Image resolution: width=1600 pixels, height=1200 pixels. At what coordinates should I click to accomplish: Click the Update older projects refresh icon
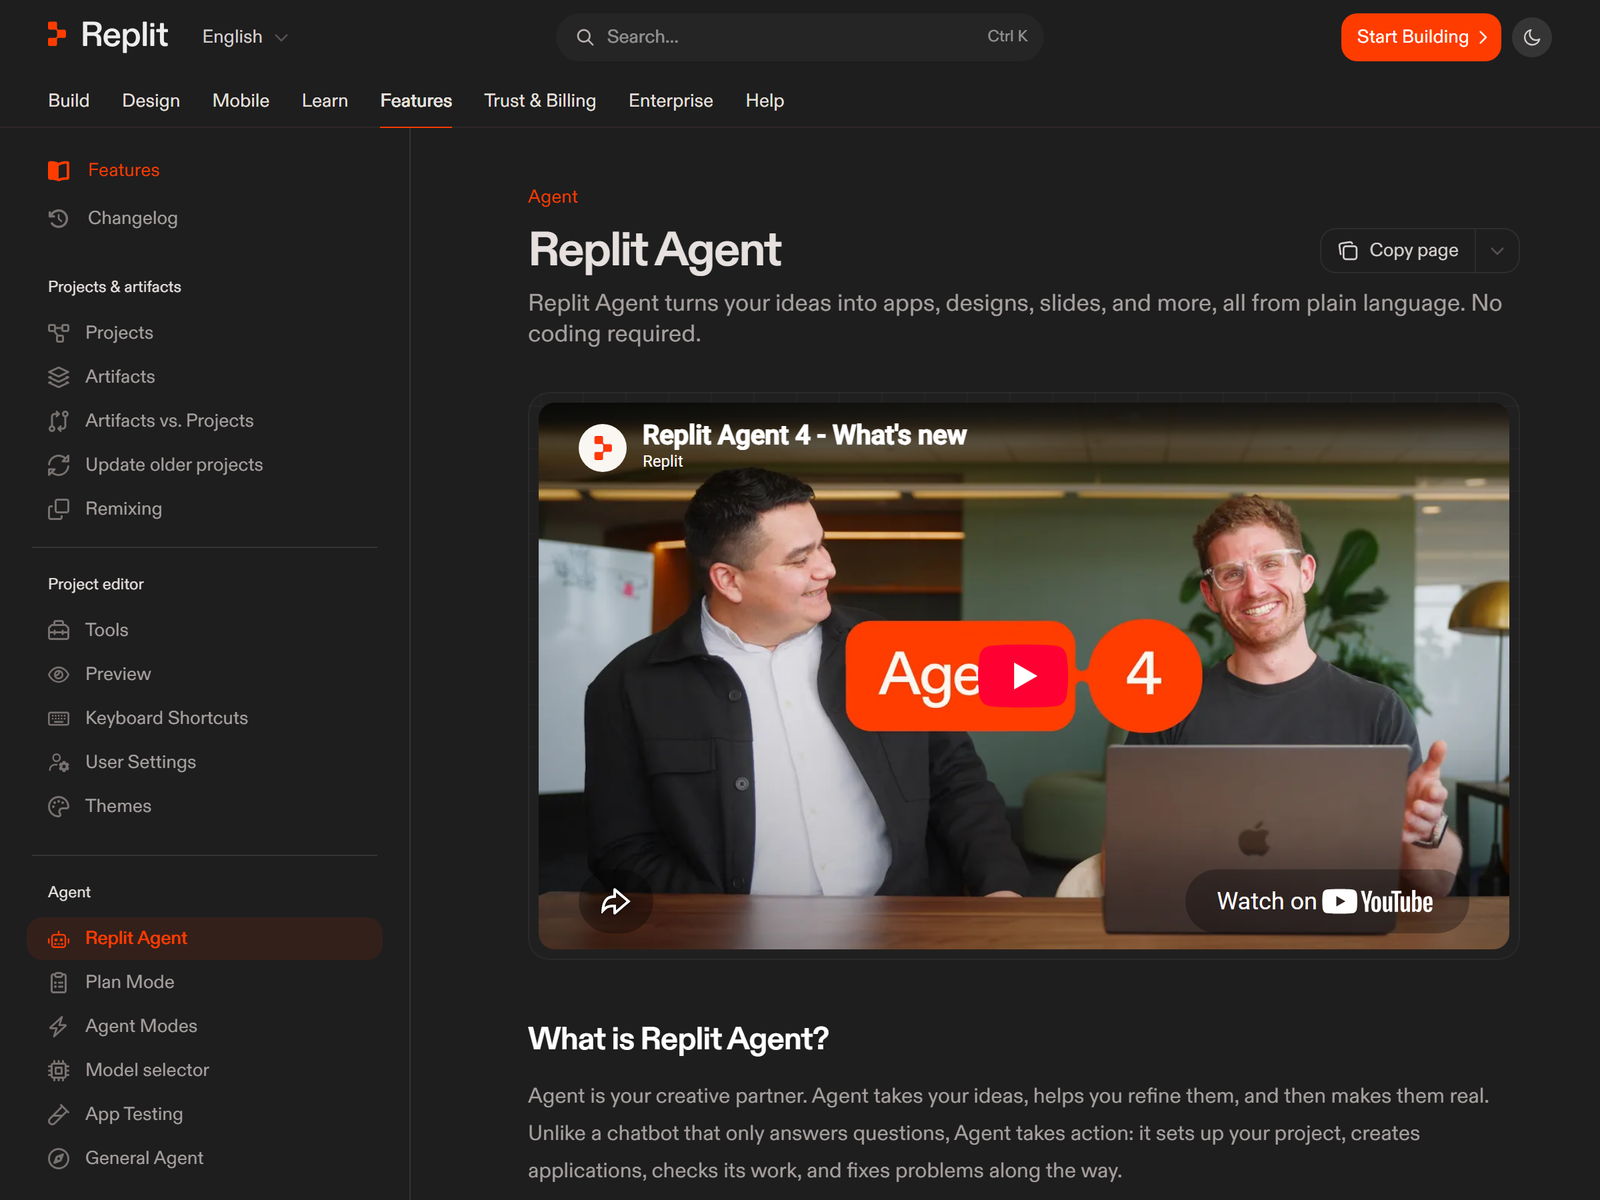pyautogui.click(x=59, y=465)
